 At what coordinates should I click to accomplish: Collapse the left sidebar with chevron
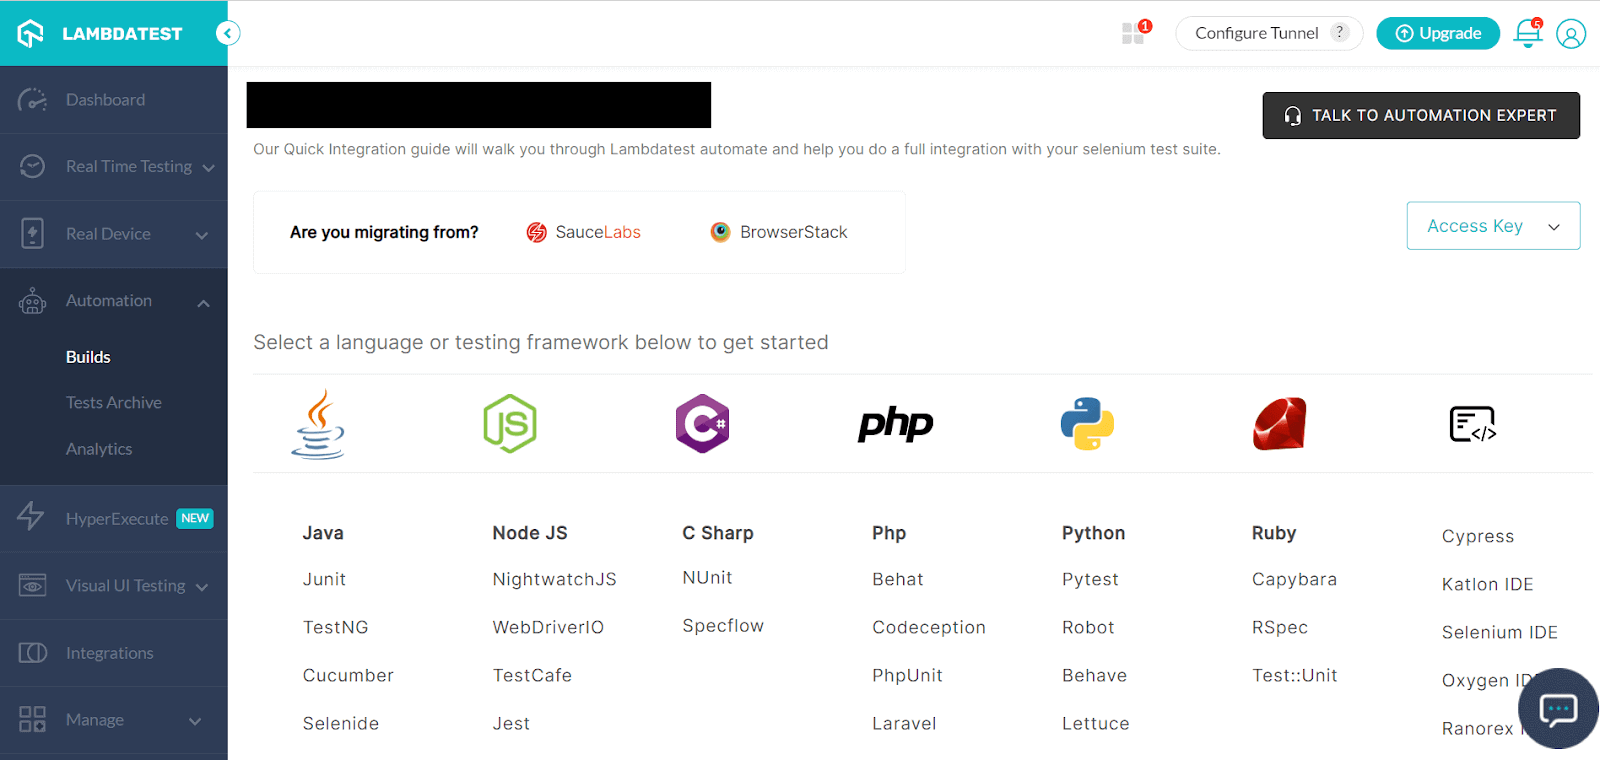pos(228,33)
